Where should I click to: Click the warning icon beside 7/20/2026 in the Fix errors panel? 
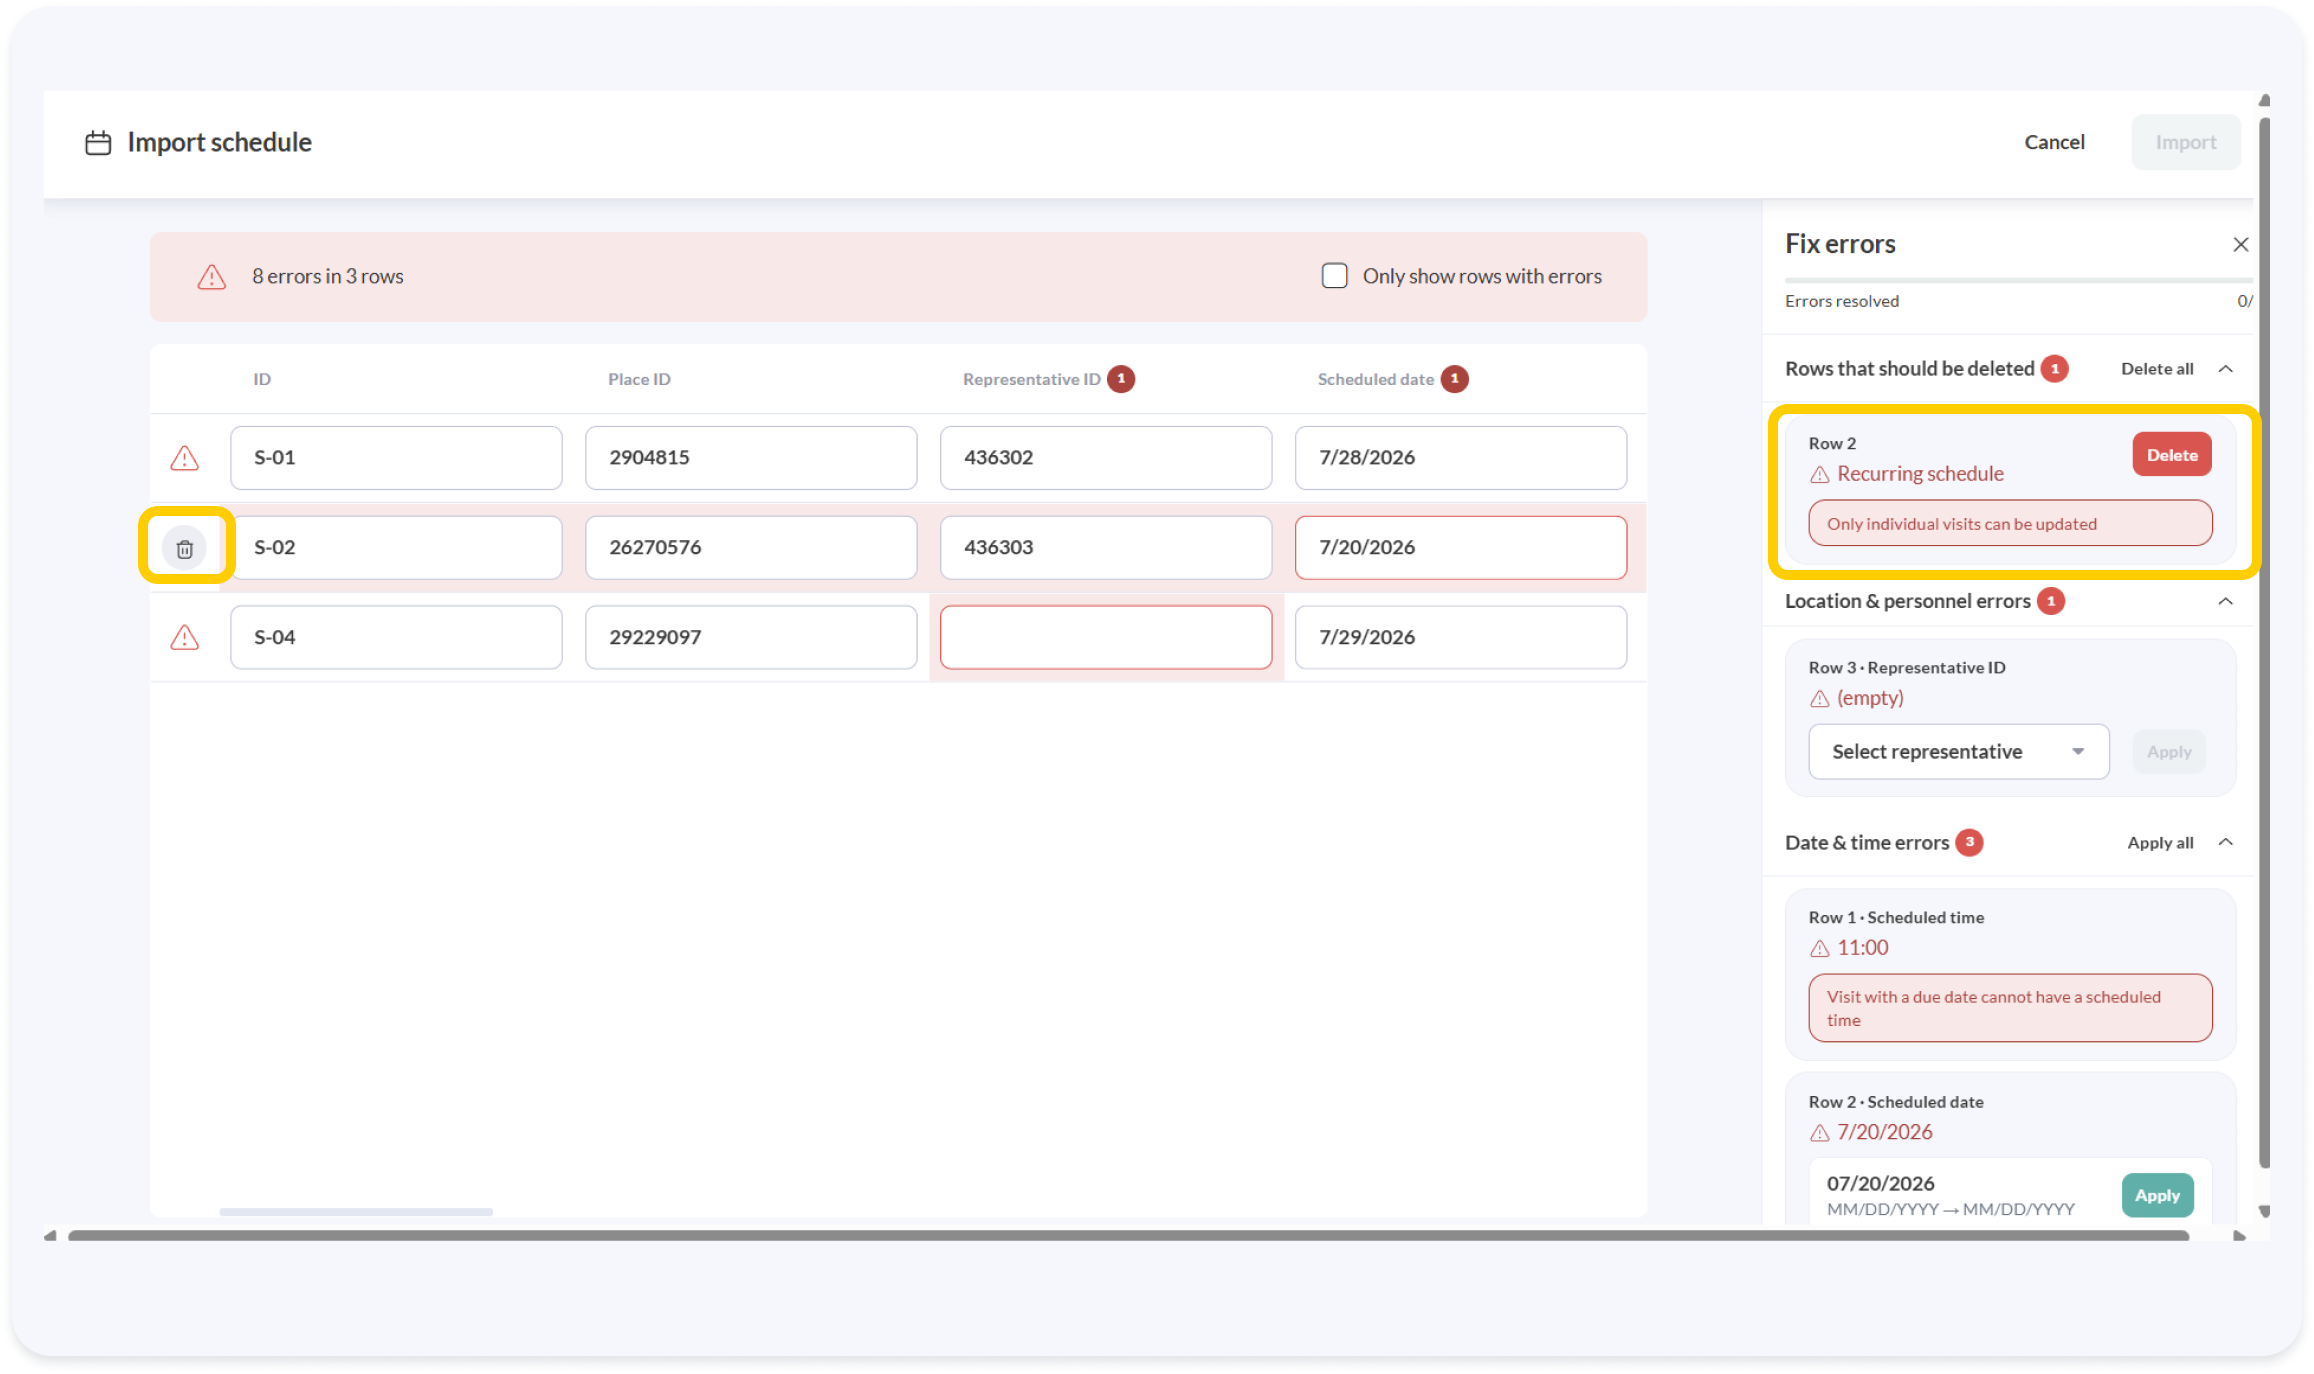[1820, 1133]
